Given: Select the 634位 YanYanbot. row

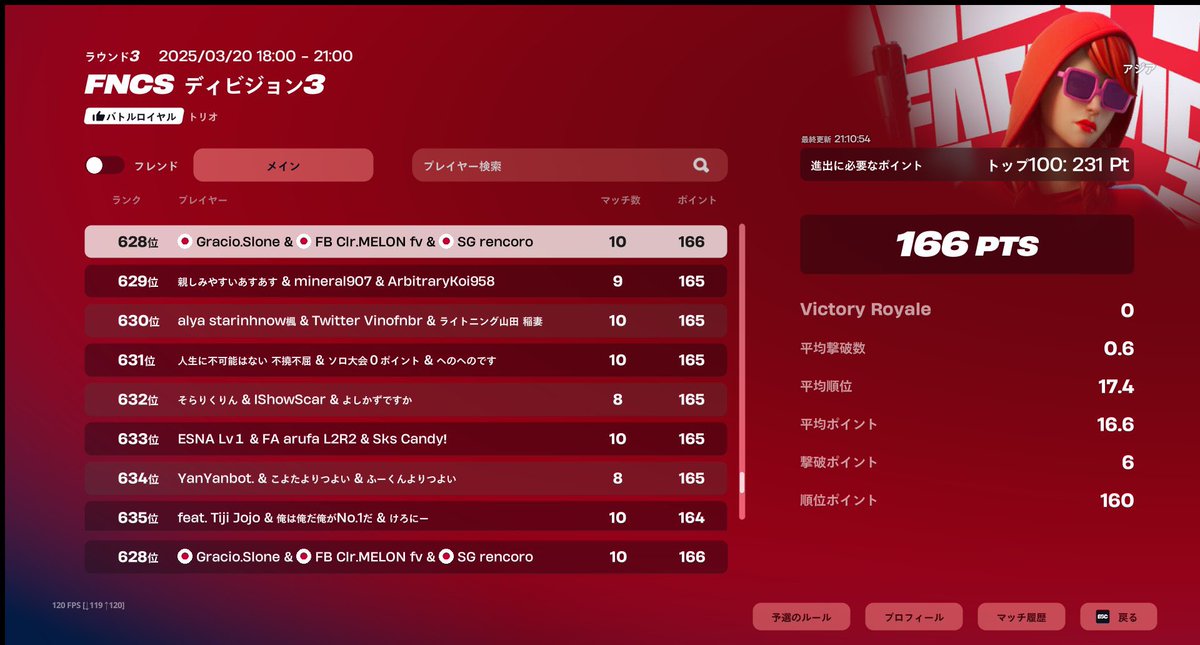Looking at the screenshot, I should 405,478.
